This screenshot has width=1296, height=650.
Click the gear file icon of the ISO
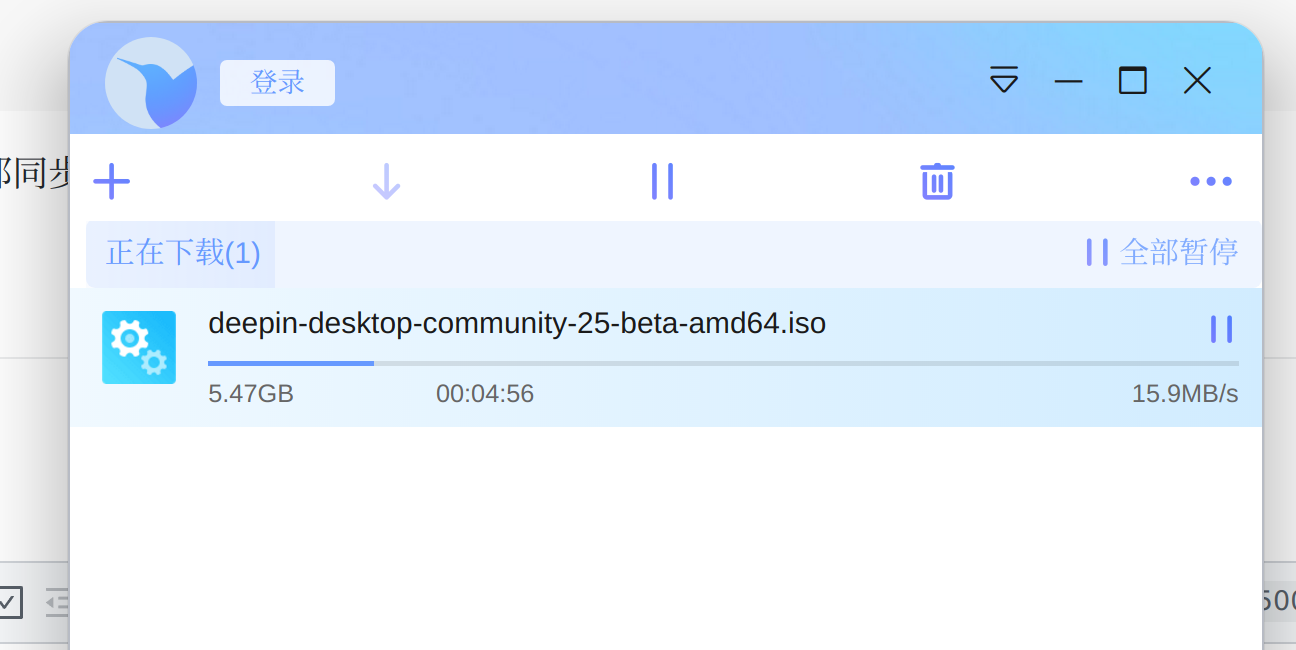[x=139, y=347]
